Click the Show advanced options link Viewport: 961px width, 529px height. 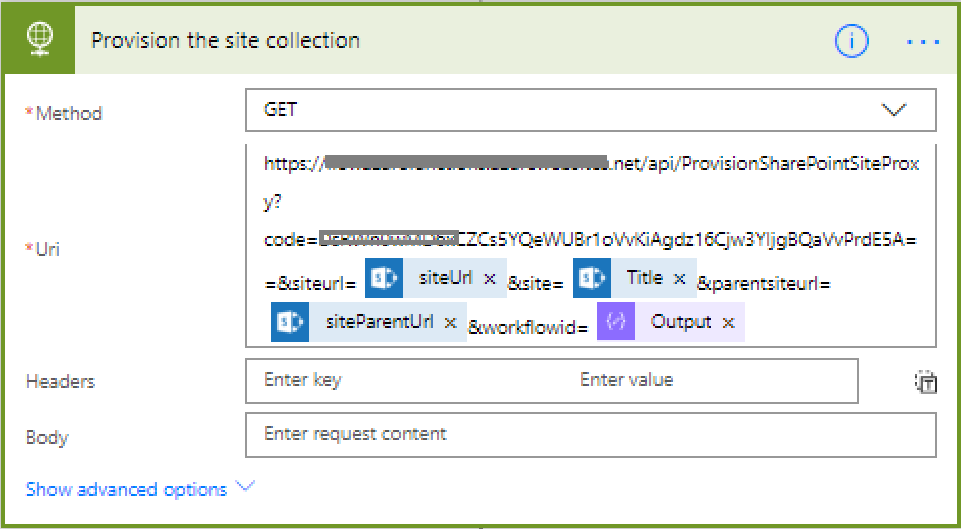click(x=126, y=489)
